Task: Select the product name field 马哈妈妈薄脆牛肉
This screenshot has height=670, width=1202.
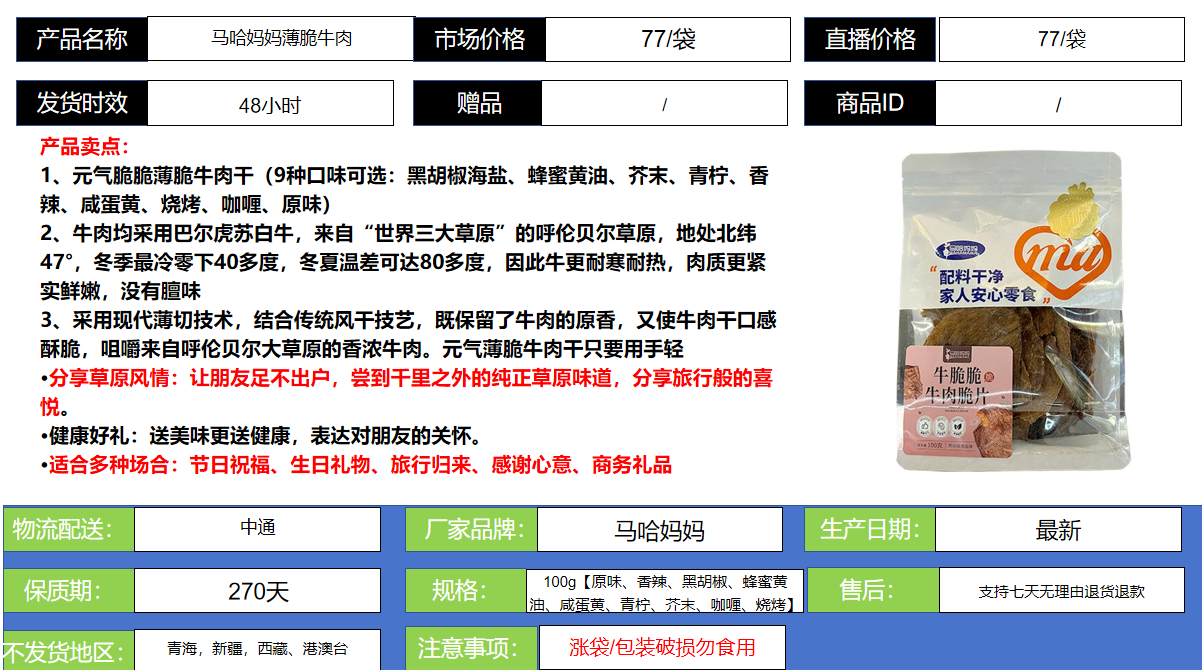Action: [x=281, y=39]
